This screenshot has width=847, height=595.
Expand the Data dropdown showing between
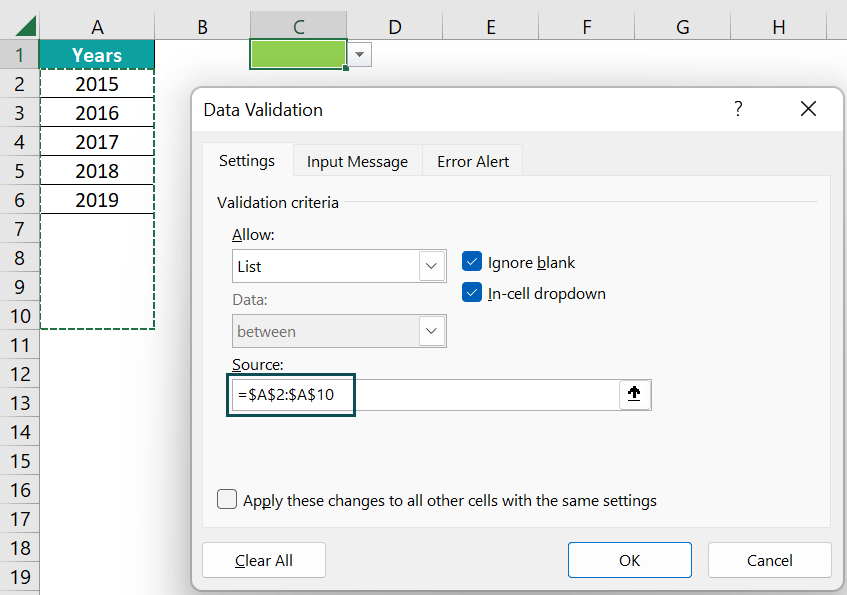tap(431, 330)
